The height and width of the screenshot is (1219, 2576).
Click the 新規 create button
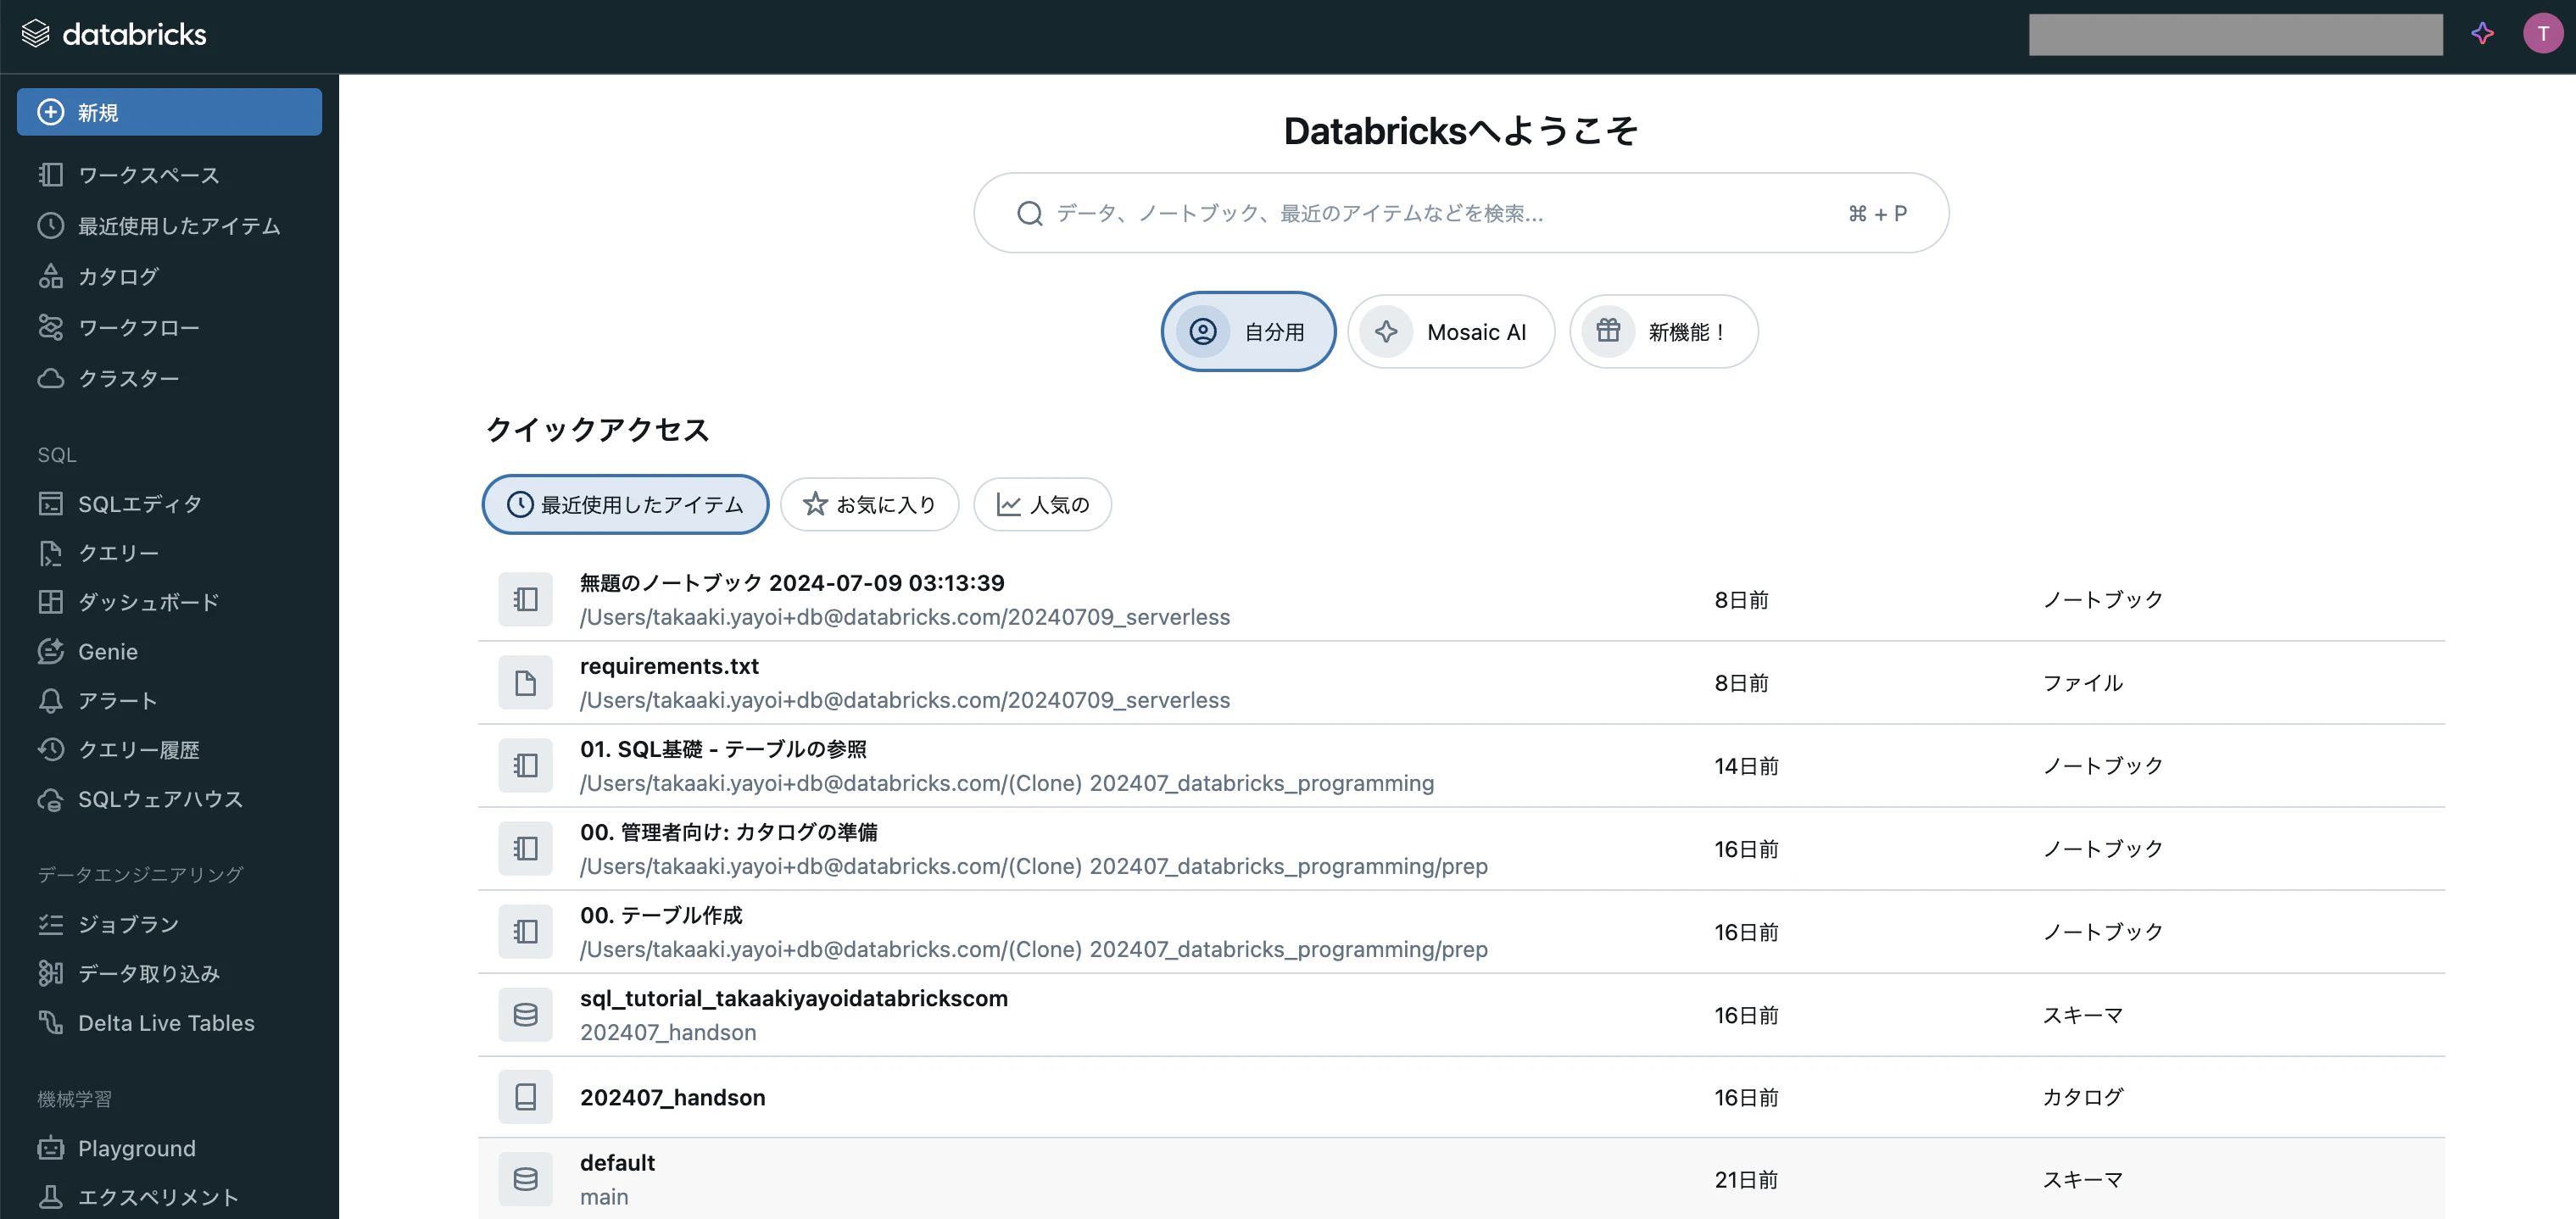pyautogui.click(x=169, y=112)
